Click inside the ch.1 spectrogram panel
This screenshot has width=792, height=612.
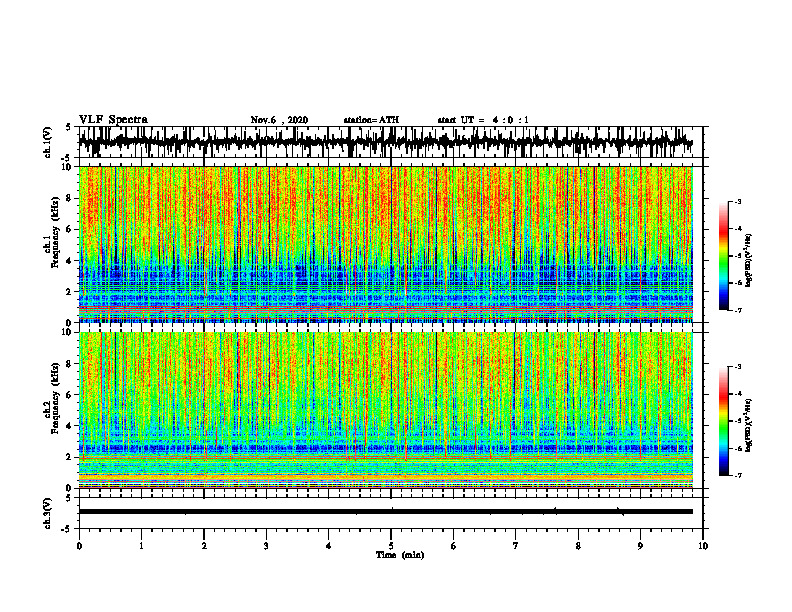[385, 244]
